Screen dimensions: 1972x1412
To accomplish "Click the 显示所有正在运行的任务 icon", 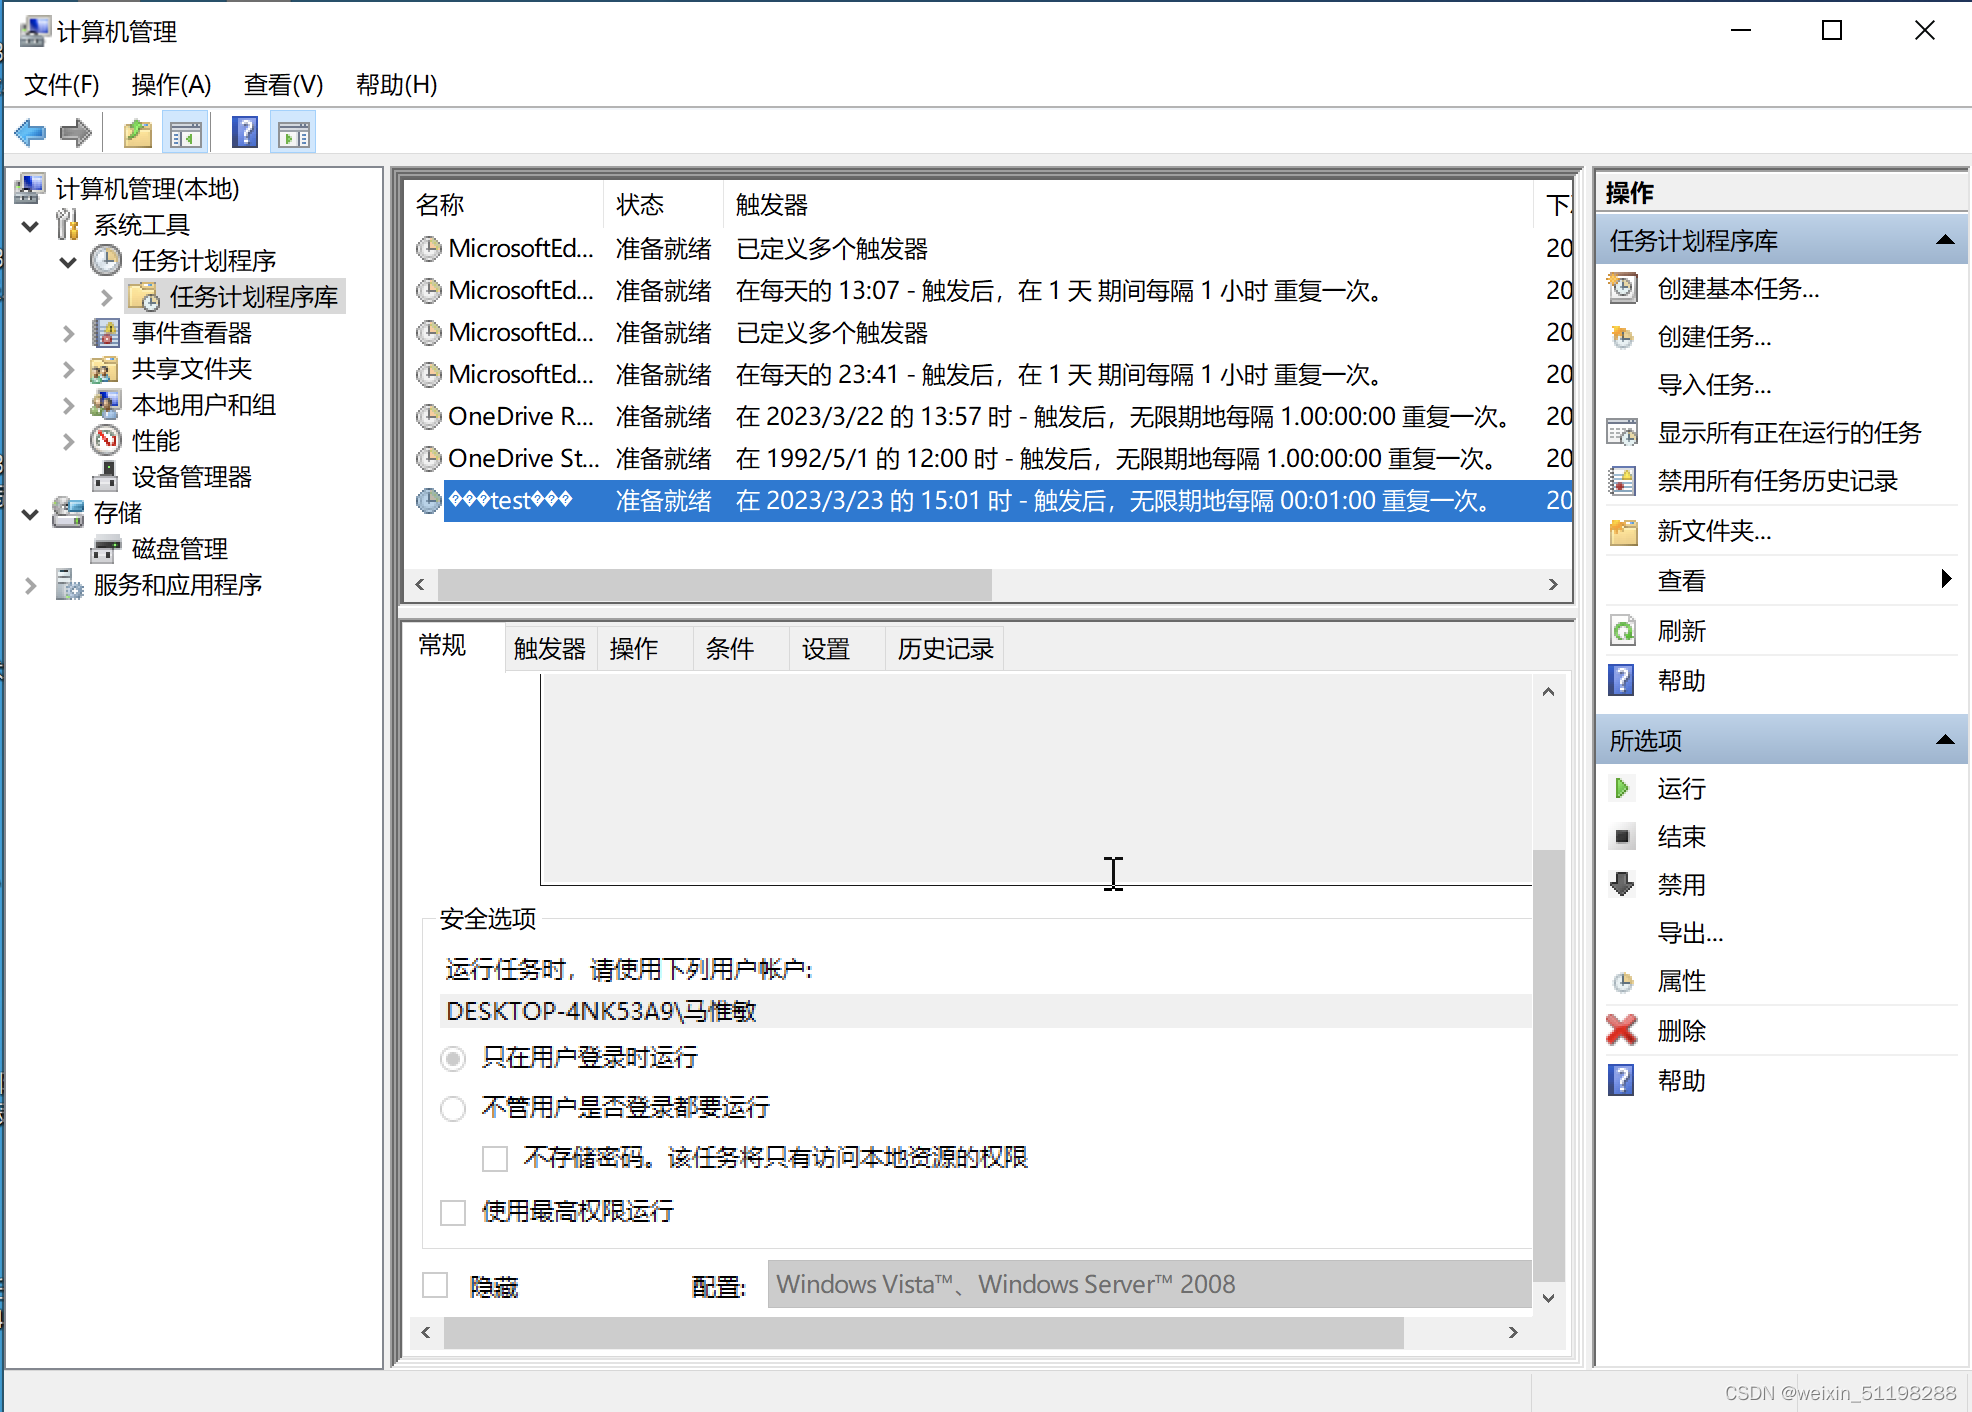I will point(1623,433).
